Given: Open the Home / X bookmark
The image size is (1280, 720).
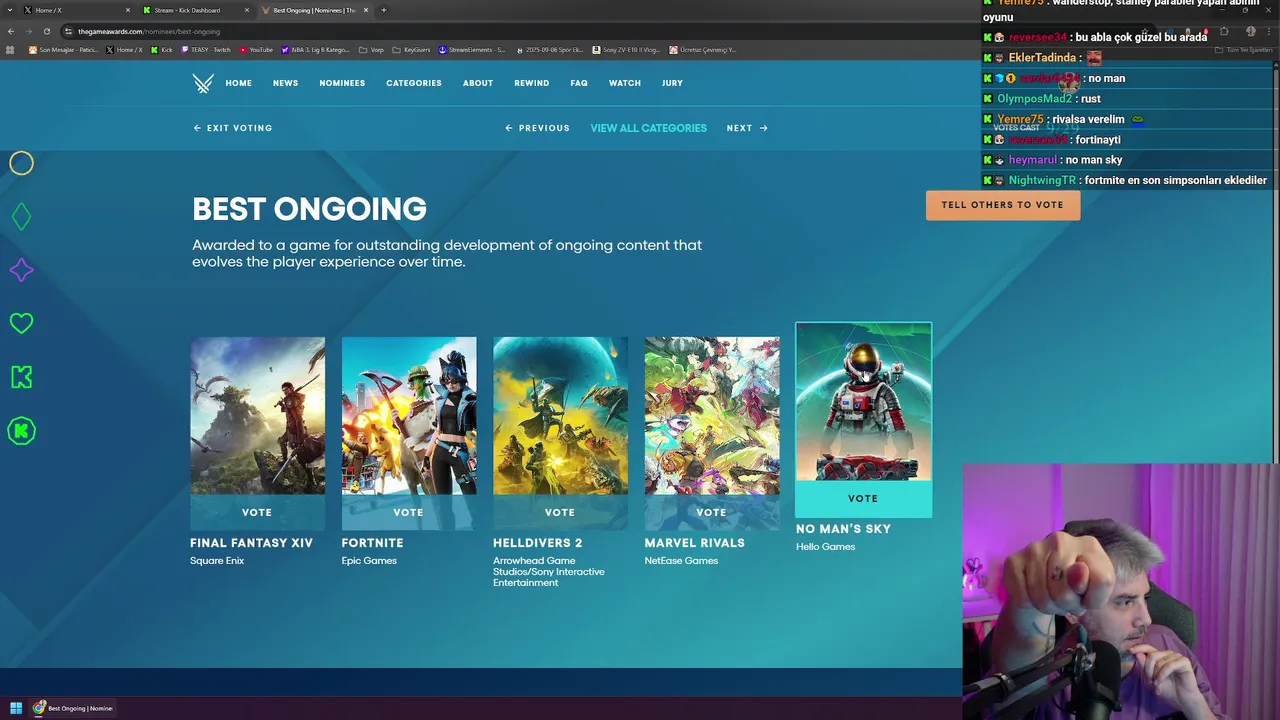Looking at the screenshot, I should tap(126, 49).
